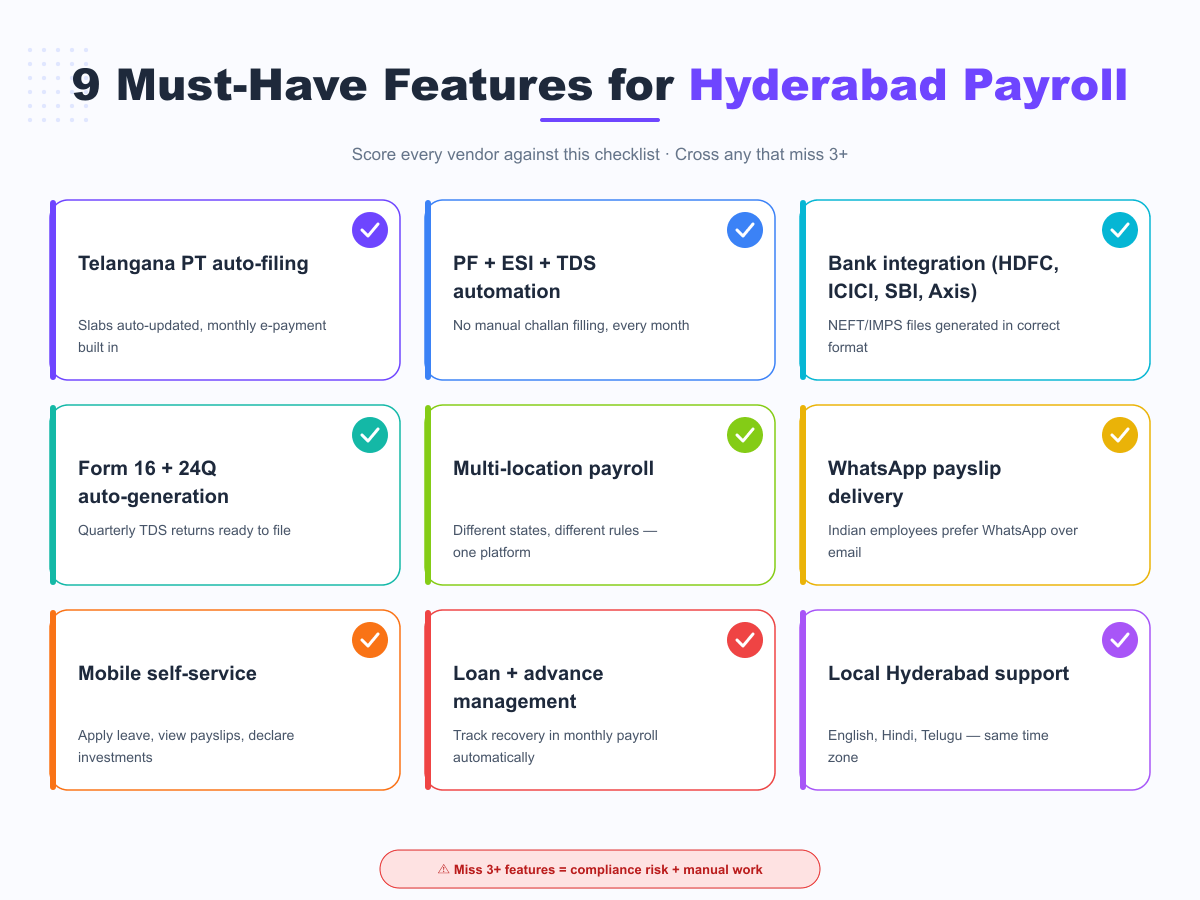
Task: Click the blue checkmark on PF + ESI + TDS
Action: (x=744, y=229)
